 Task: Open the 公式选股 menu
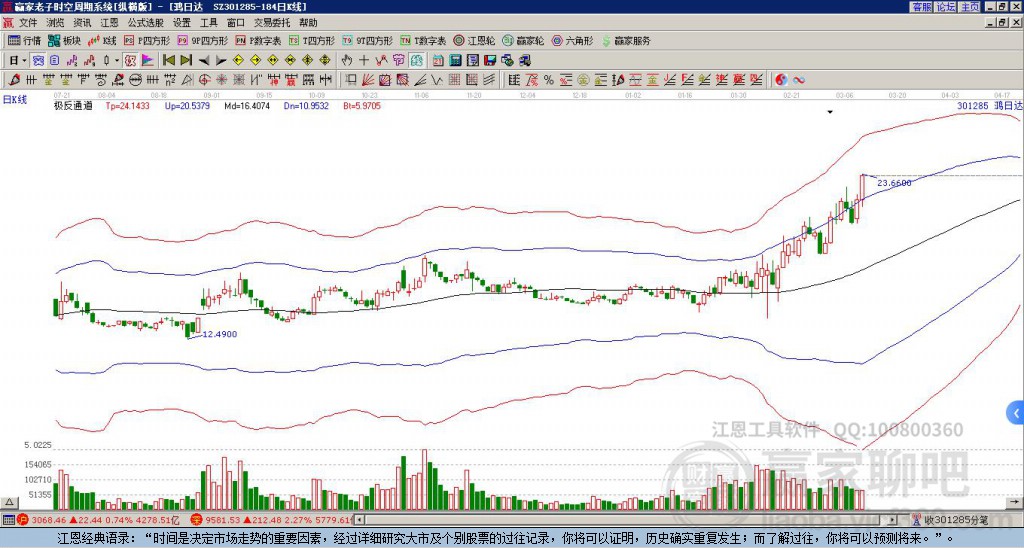coord(145,23)
